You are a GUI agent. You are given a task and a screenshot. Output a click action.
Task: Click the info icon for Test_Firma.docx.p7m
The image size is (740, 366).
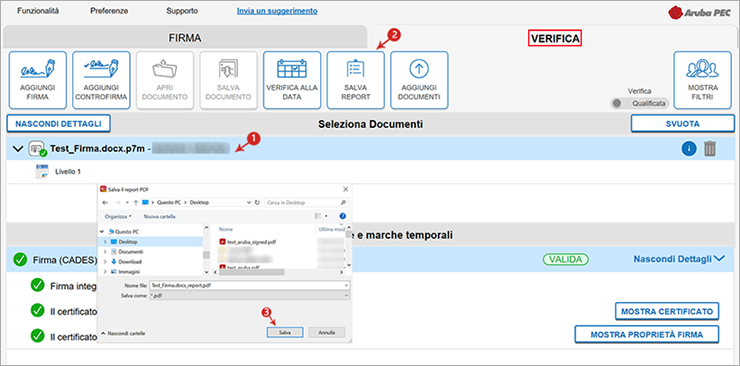click(689, 149)
